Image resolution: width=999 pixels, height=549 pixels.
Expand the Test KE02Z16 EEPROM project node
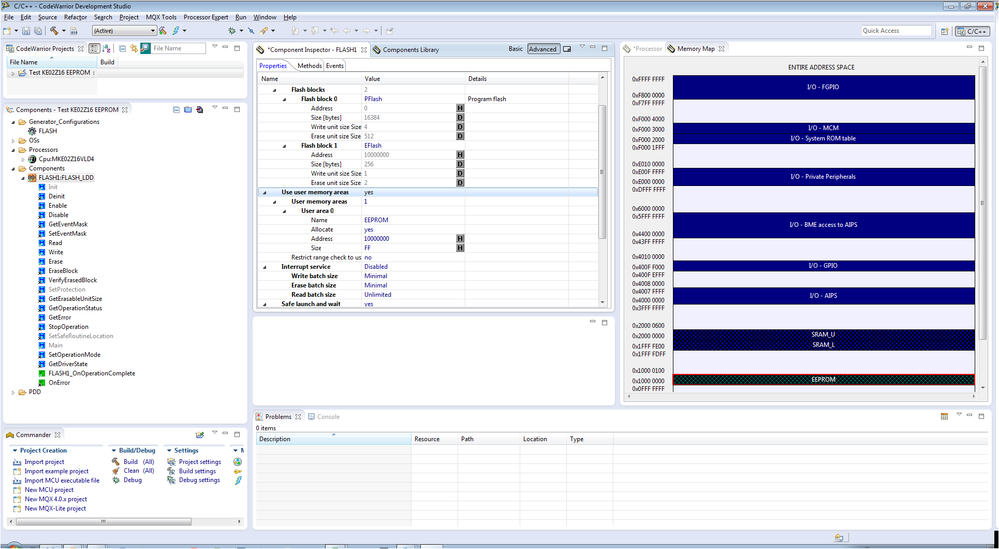click(x=13, y=73)
